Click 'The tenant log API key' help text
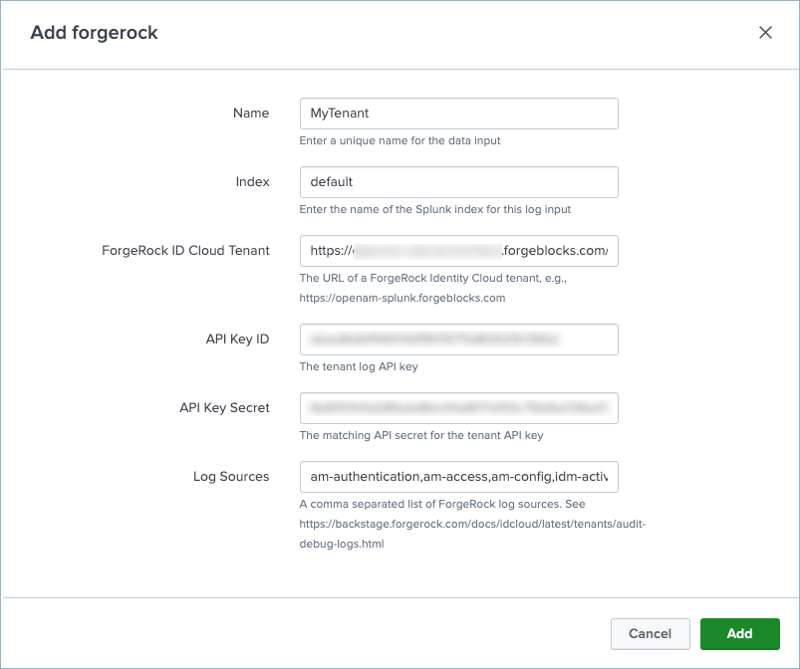800x669 pixels. 358,367
